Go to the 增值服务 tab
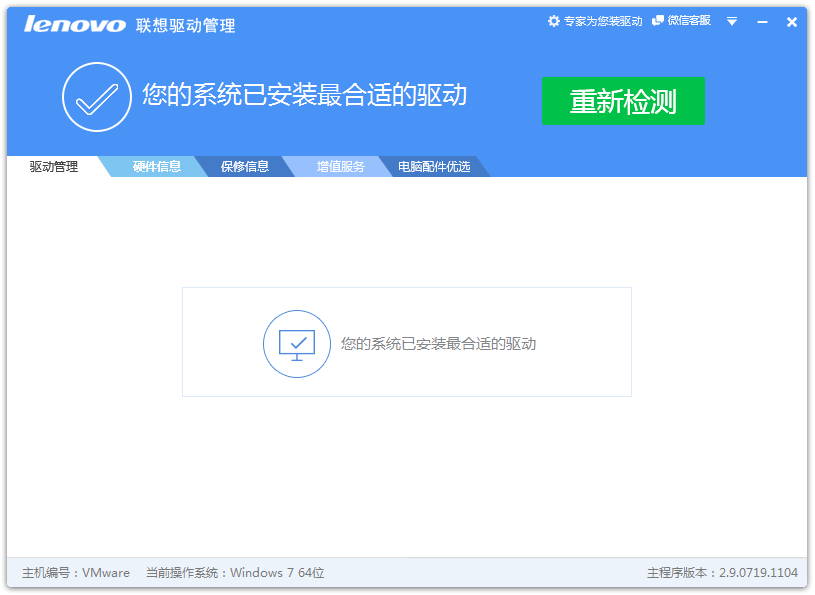The image size is (815, 595). pyautogui.click(x=341, y=167)
